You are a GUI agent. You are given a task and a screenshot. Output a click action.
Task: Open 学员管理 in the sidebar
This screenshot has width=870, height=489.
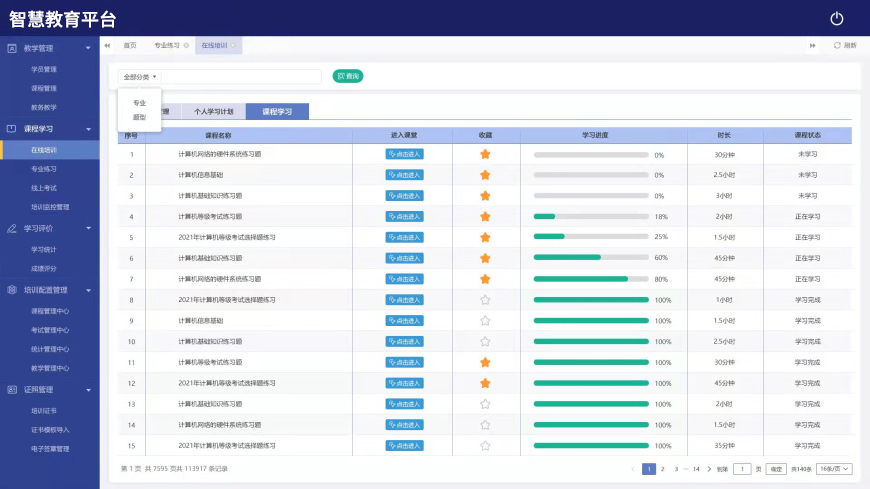(x=44, y=69)
